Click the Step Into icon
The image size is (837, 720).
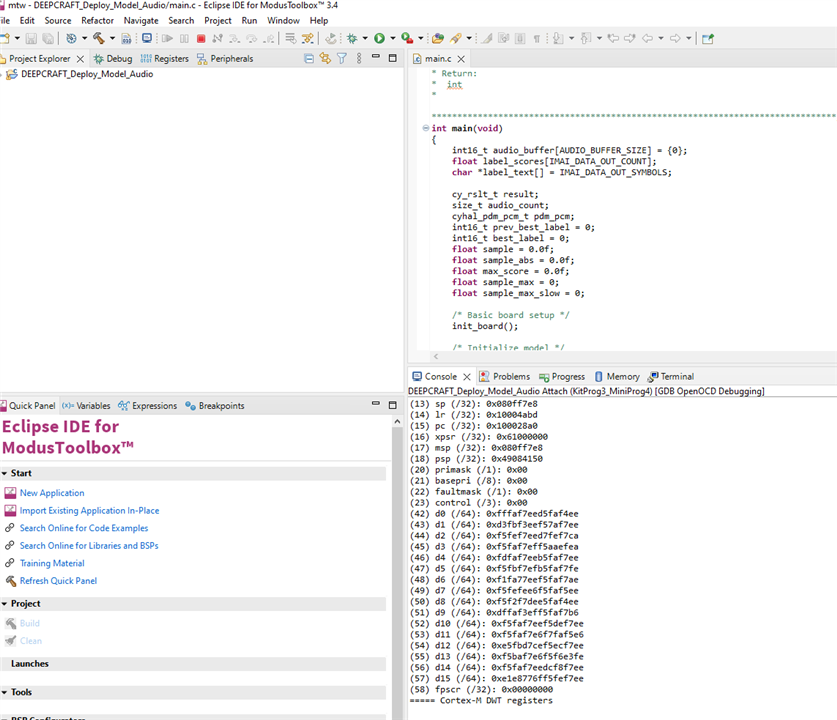click(x=234, y=38)
